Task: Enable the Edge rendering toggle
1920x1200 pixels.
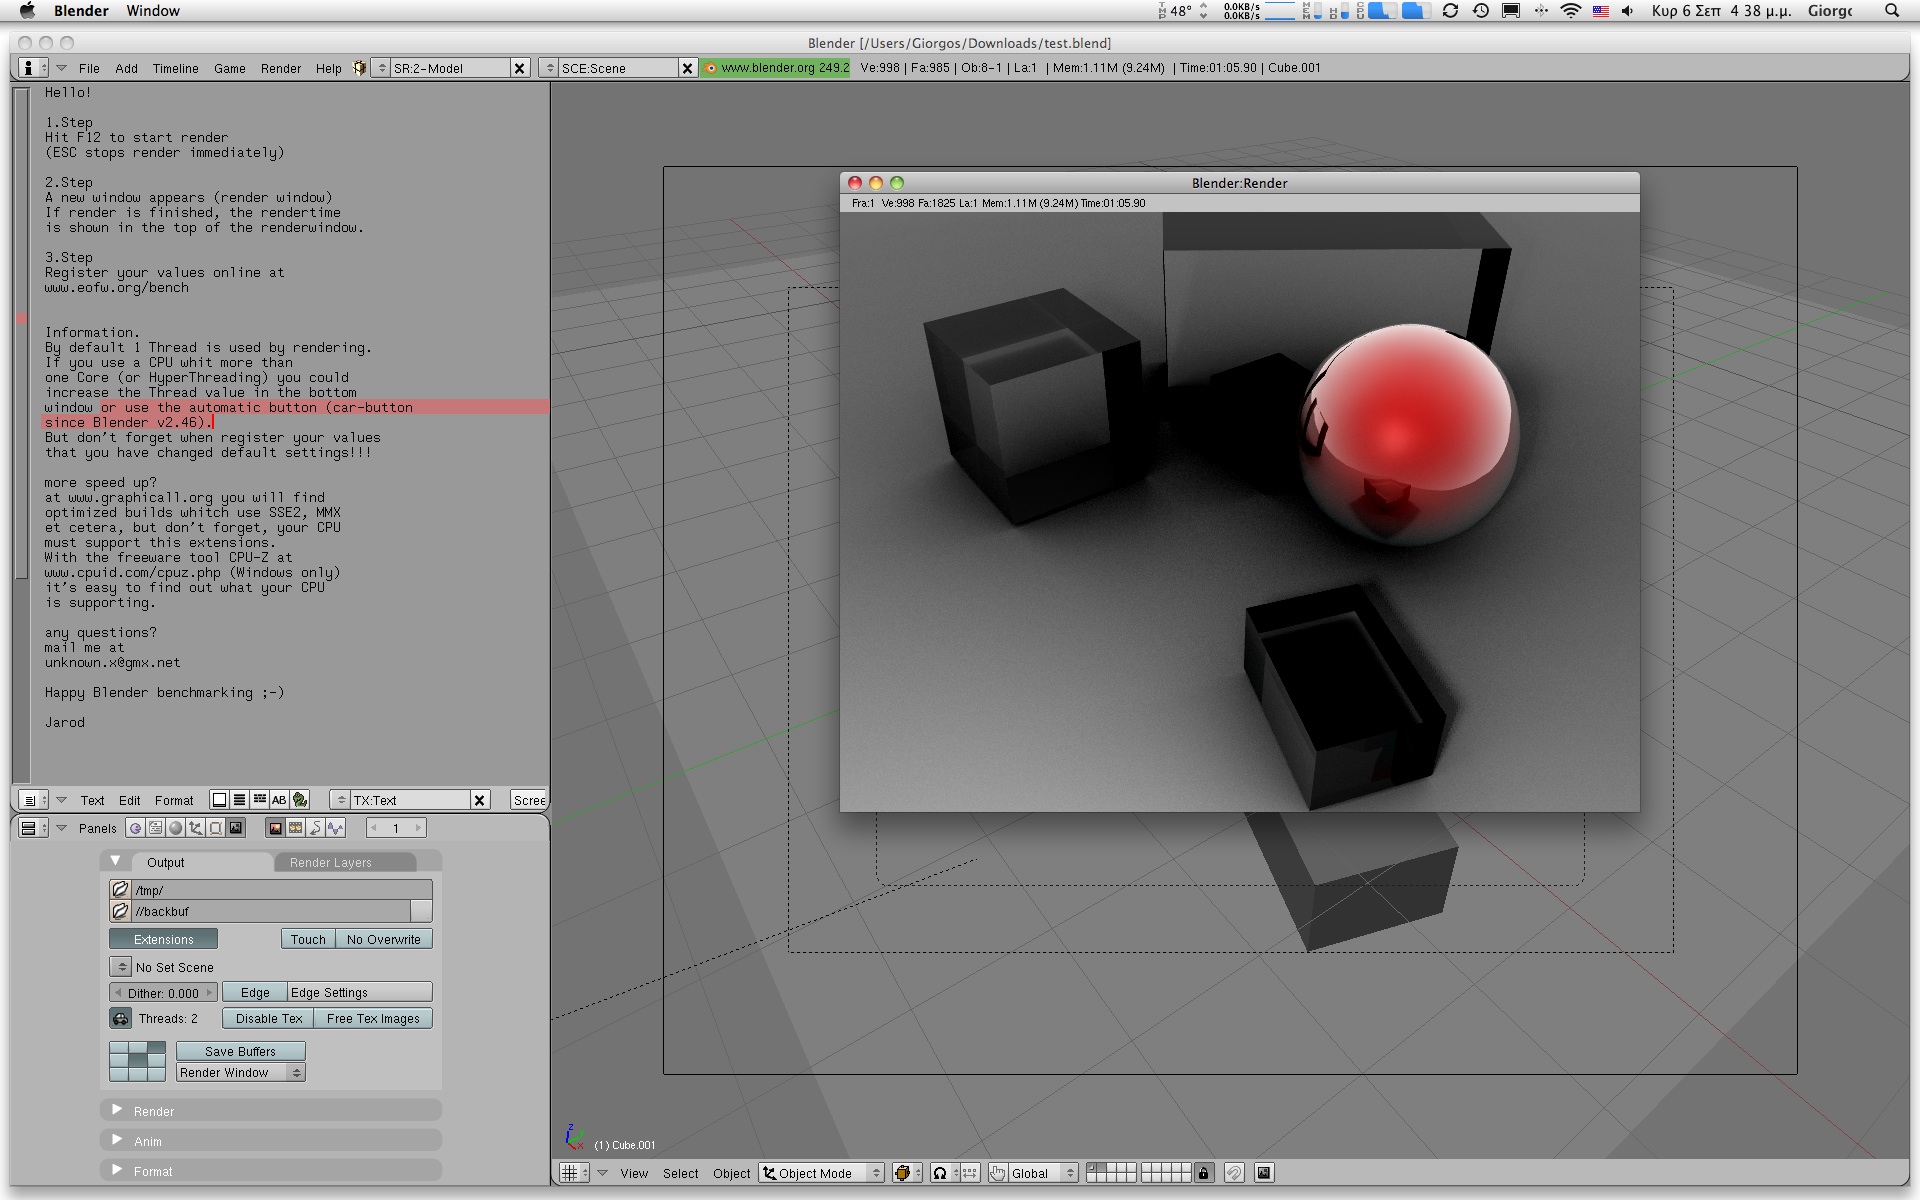Action: pos(255,992)
